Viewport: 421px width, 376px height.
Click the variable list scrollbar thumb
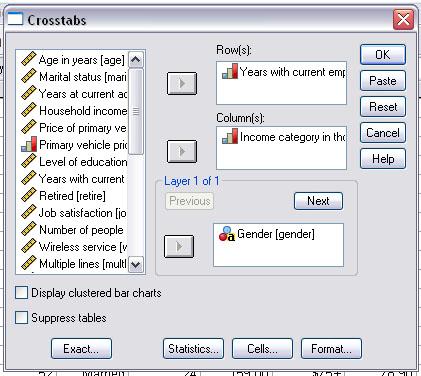click(x=136, y=111)
